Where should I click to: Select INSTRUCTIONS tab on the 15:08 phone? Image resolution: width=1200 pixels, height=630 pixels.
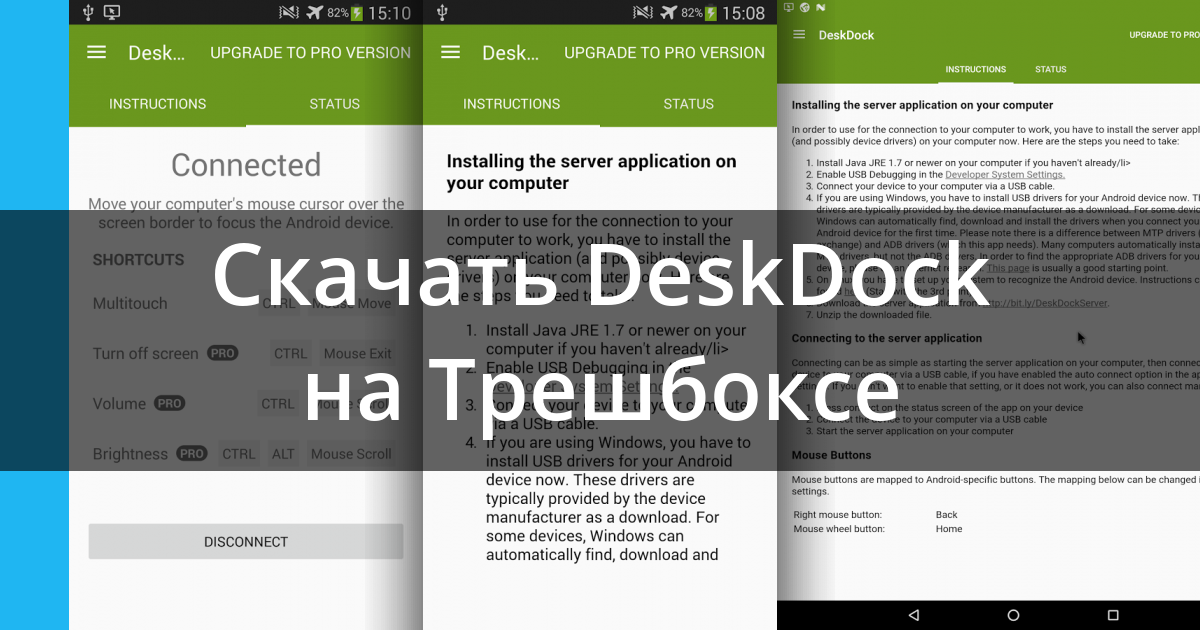tap(512, 103)
